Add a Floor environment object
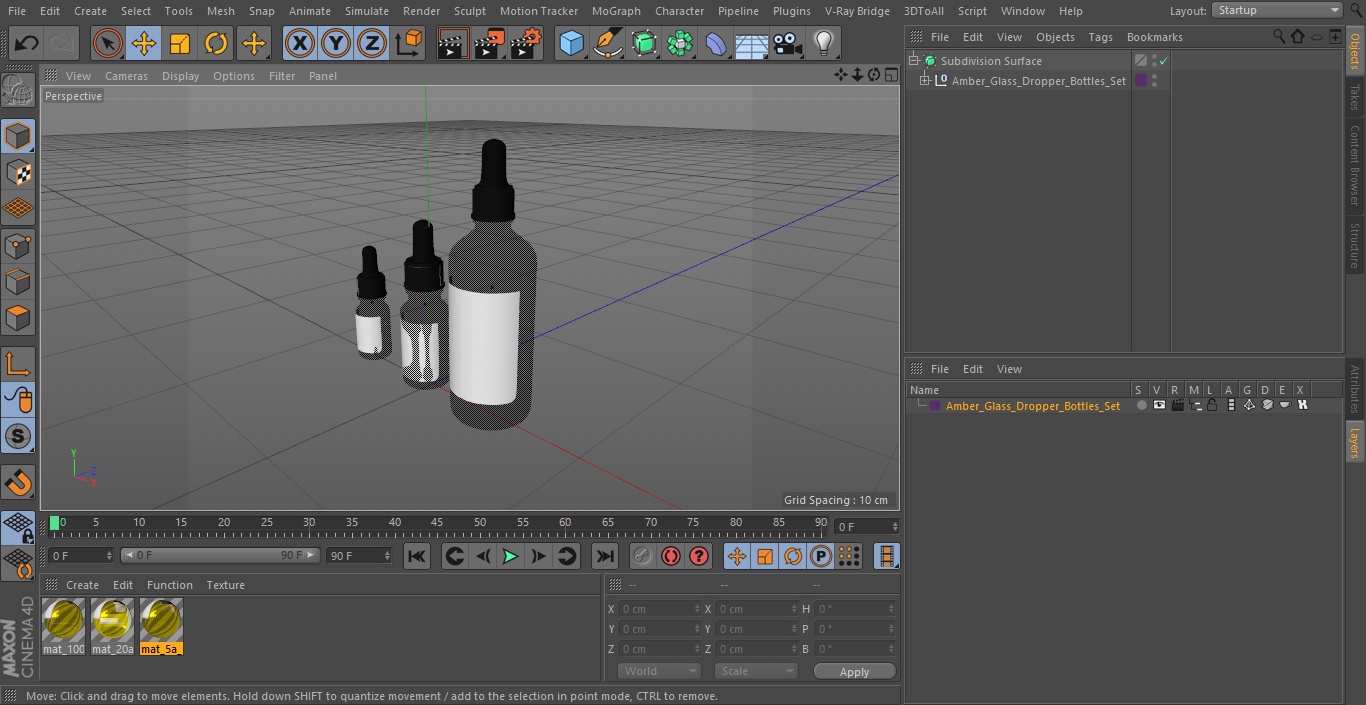This screenshot has height=705, width=1366. pyautogui.click(x=752, y=44)
